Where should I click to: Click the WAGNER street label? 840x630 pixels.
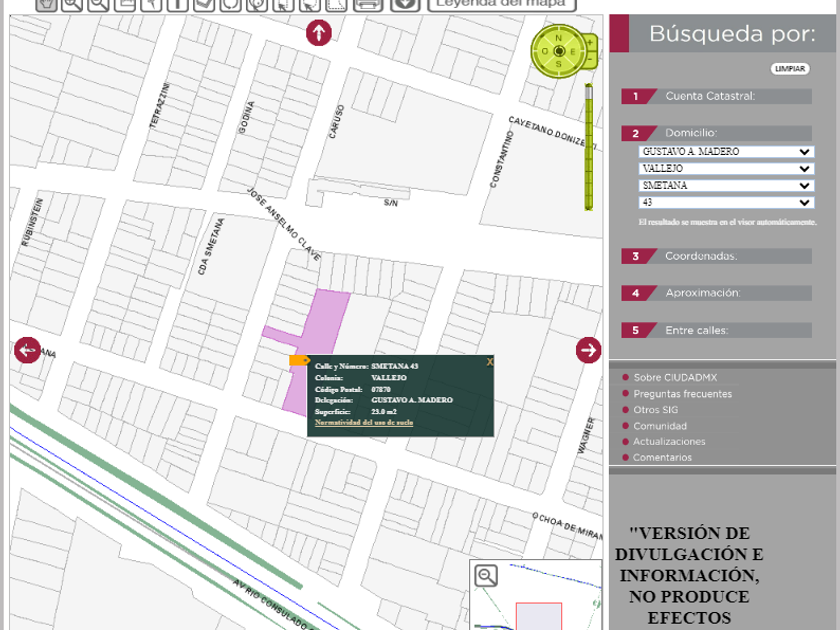(x=586, y=436)
